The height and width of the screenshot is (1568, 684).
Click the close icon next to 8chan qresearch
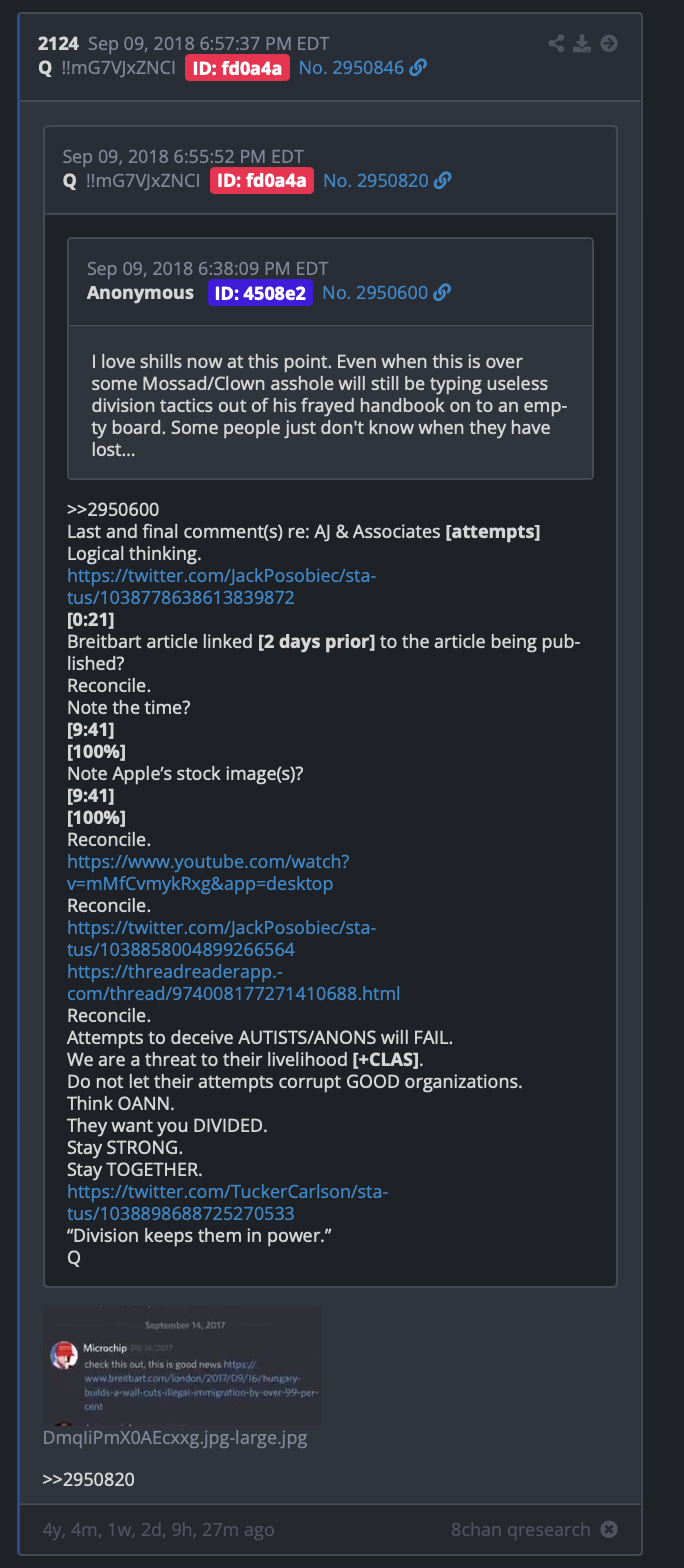(609, 1529)
